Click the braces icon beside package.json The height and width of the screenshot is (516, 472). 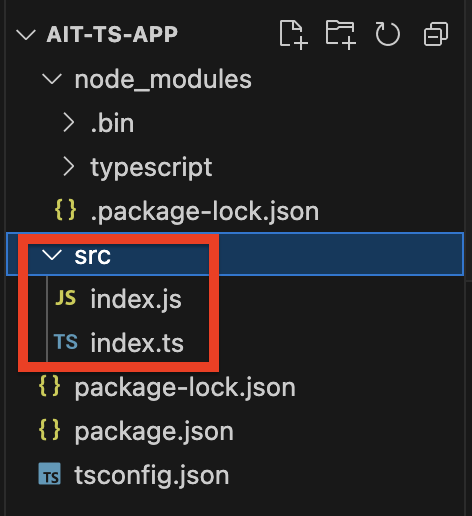49,430
